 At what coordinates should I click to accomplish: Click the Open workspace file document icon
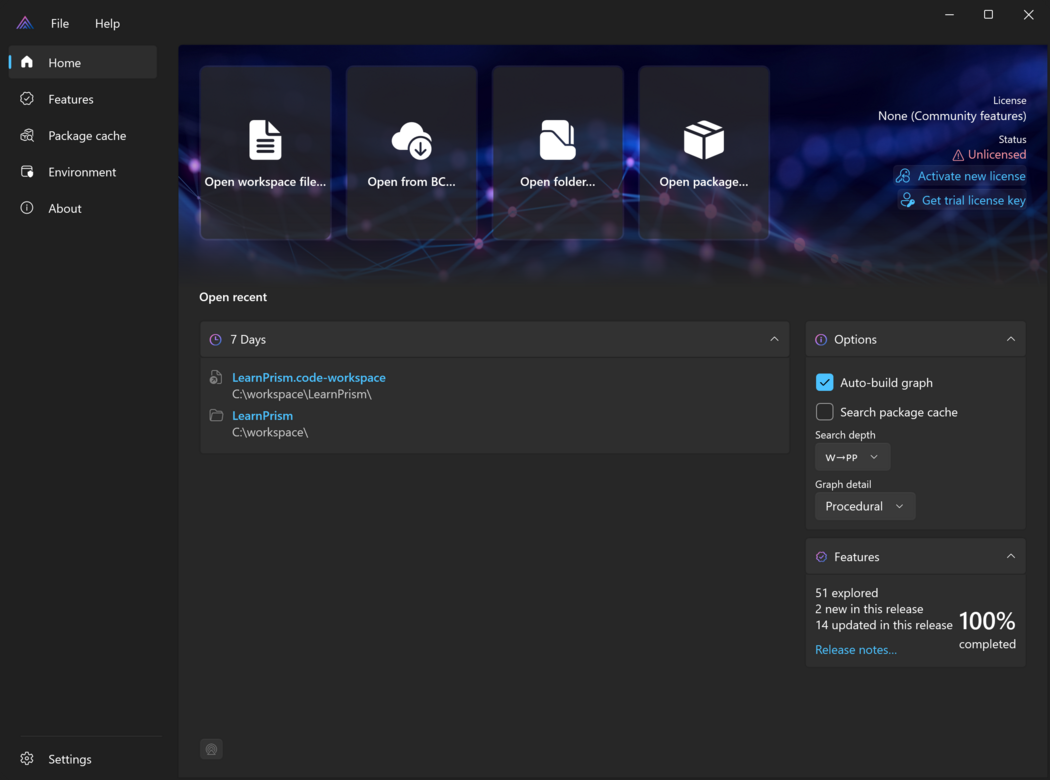[265, 140]
